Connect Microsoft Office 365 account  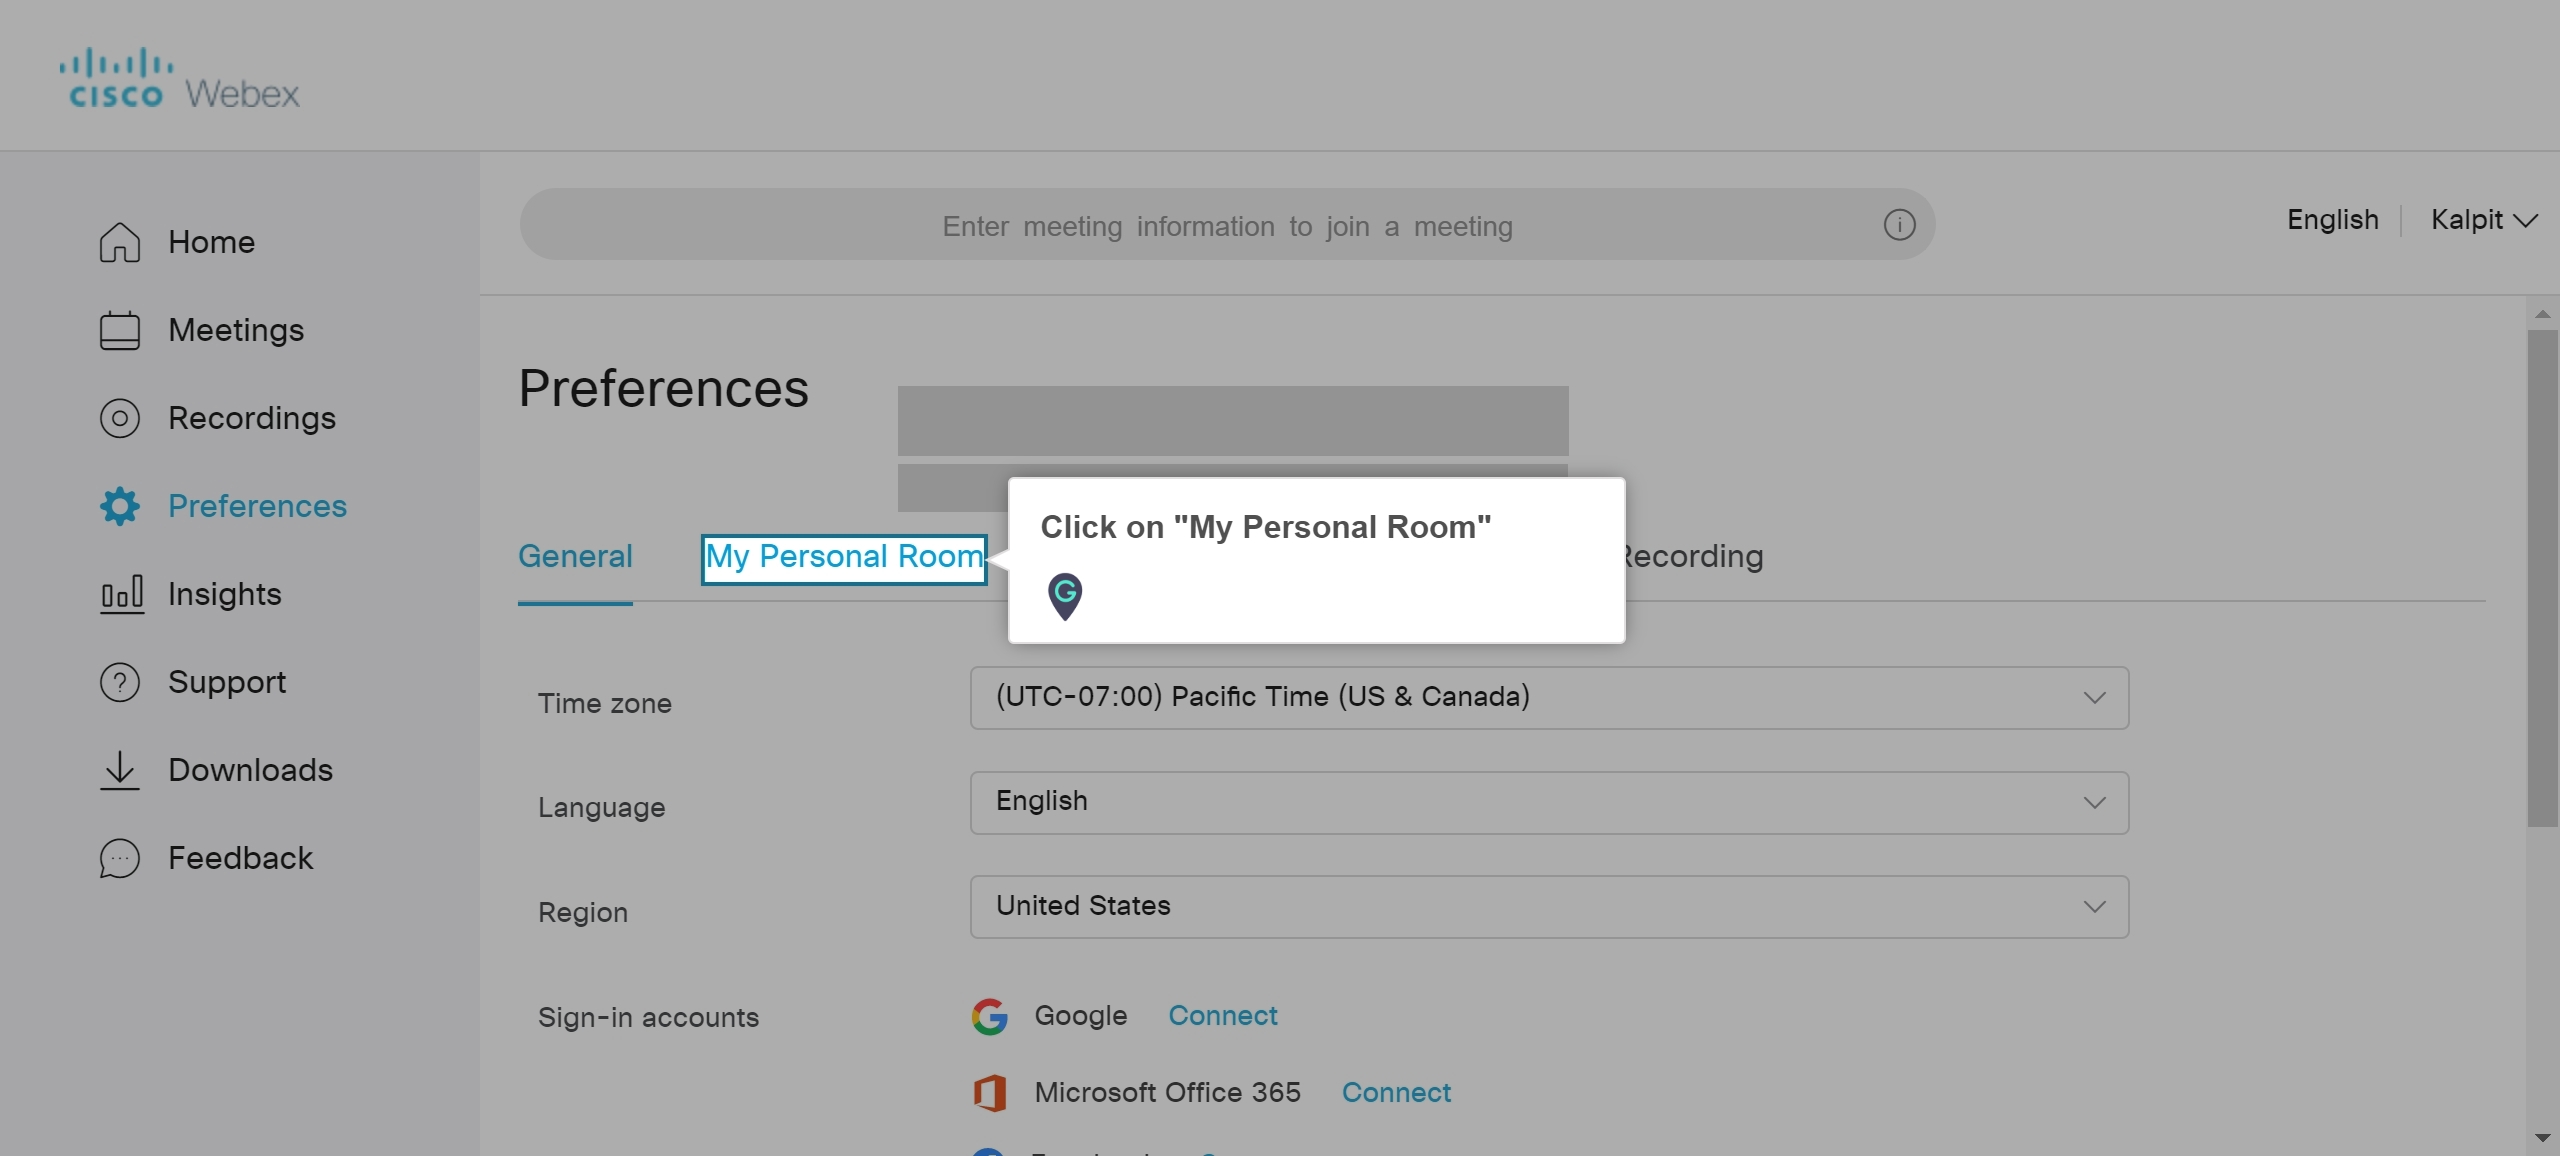[1395, 1092]
